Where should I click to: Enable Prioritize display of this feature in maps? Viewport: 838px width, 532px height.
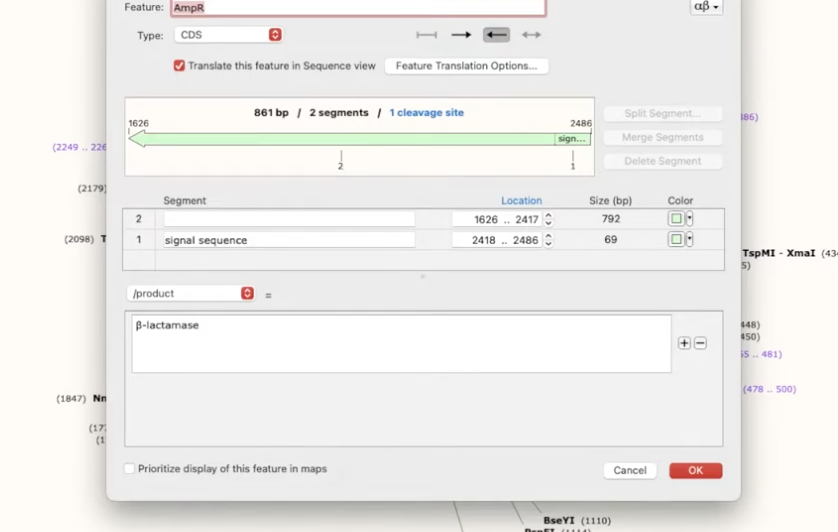point(129,468)
